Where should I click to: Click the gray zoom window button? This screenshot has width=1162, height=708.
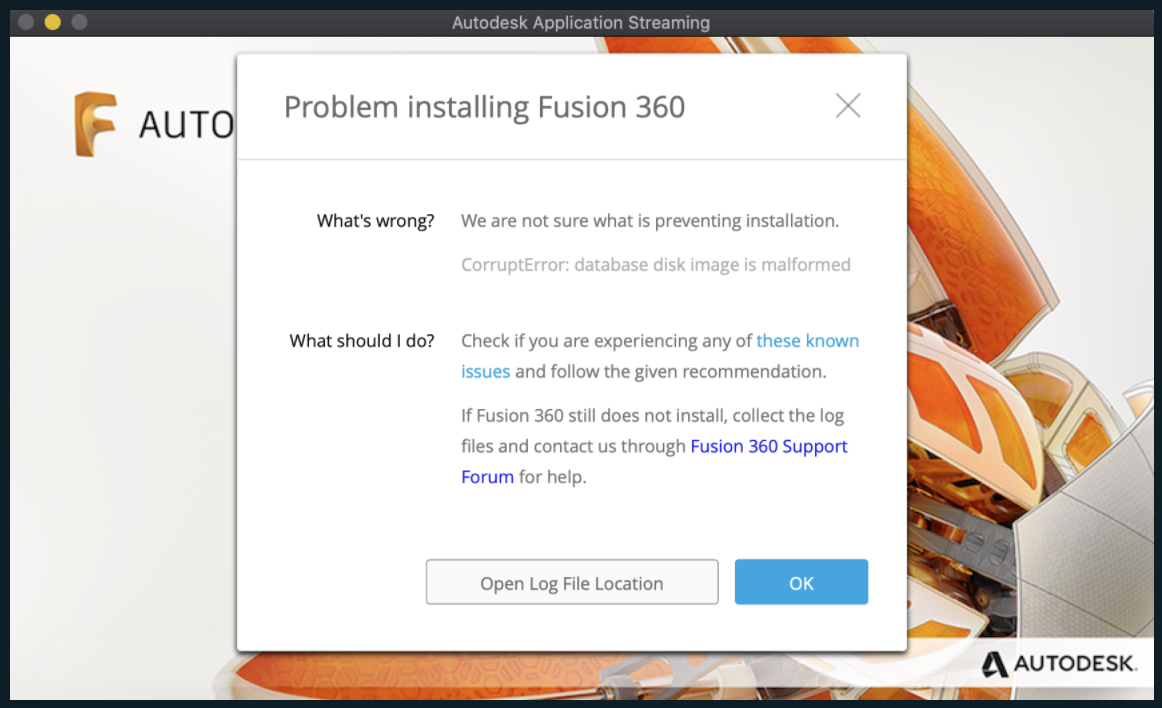tap(79, 22)
